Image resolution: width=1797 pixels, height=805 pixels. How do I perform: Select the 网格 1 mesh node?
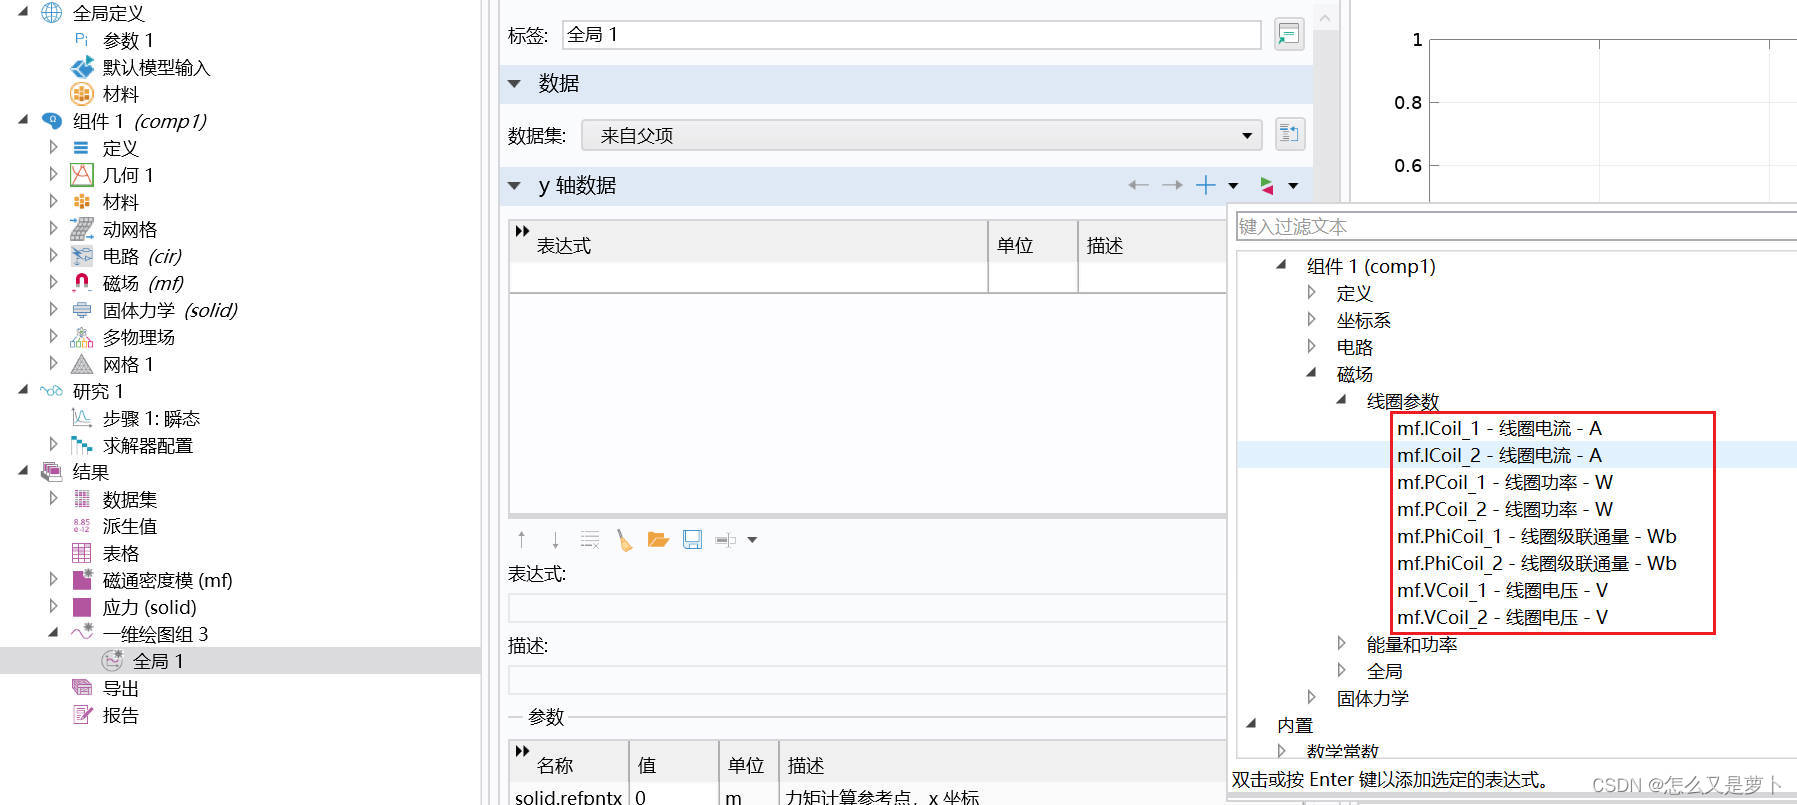point(127,364)
